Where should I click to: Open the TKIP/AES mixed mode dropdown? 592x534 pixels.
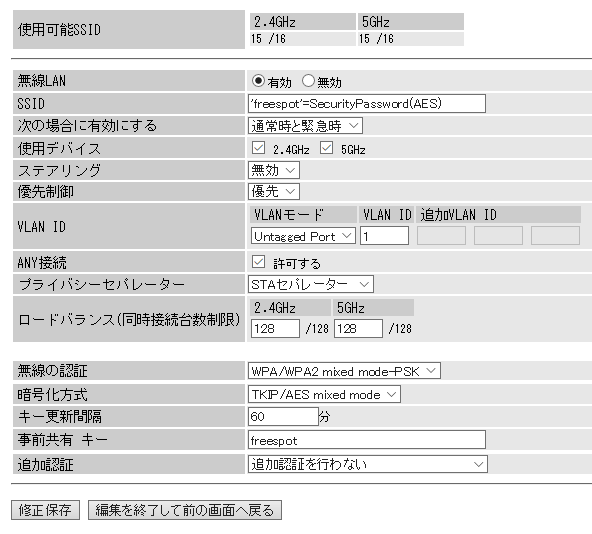point(324,394)
